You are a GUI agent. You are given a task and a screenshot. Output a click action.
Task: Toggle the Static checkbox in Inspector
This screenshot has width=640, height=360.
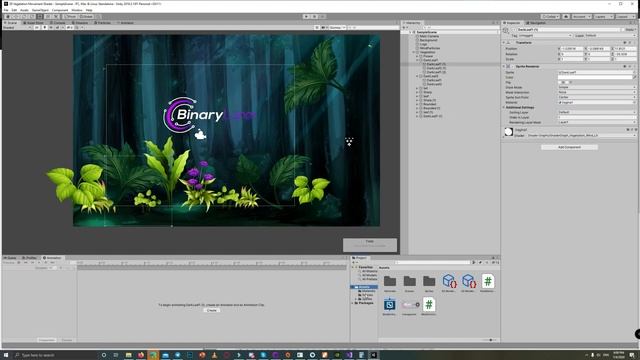(x=623, y=30)
